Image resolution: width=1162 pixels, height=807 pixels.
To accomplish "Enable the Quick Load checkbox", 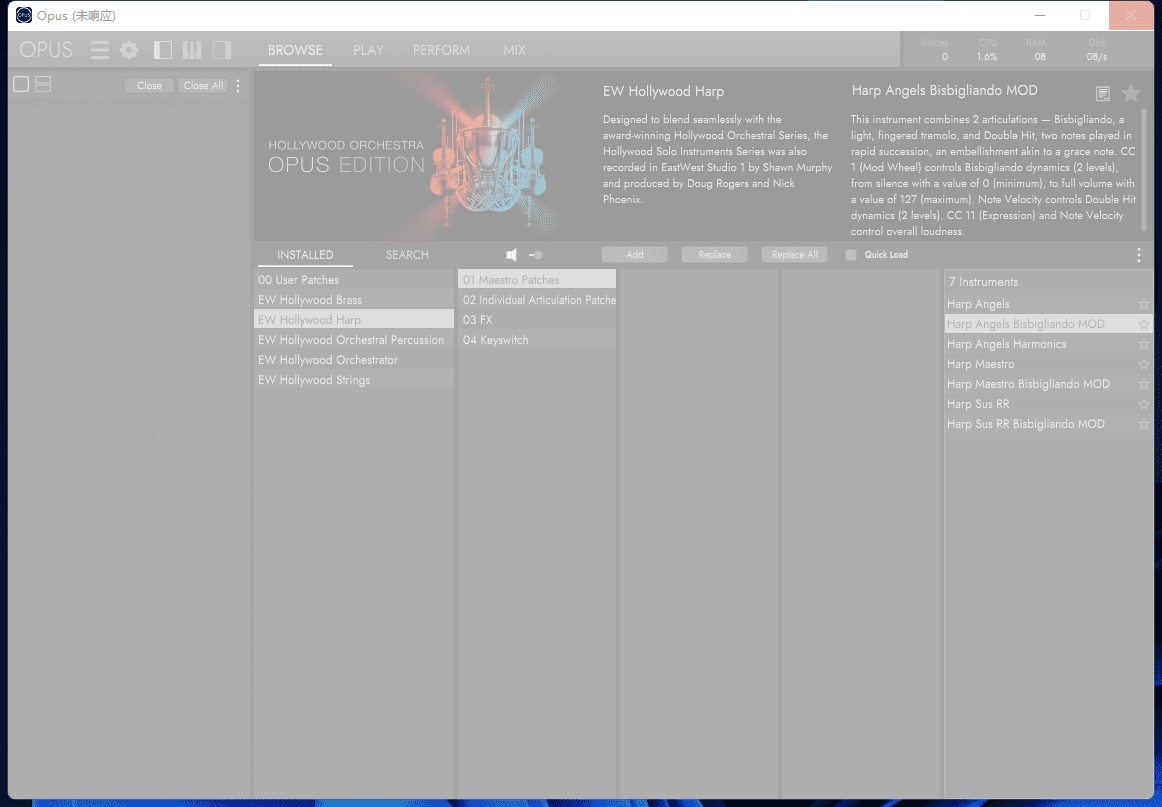I will point(851,255).
